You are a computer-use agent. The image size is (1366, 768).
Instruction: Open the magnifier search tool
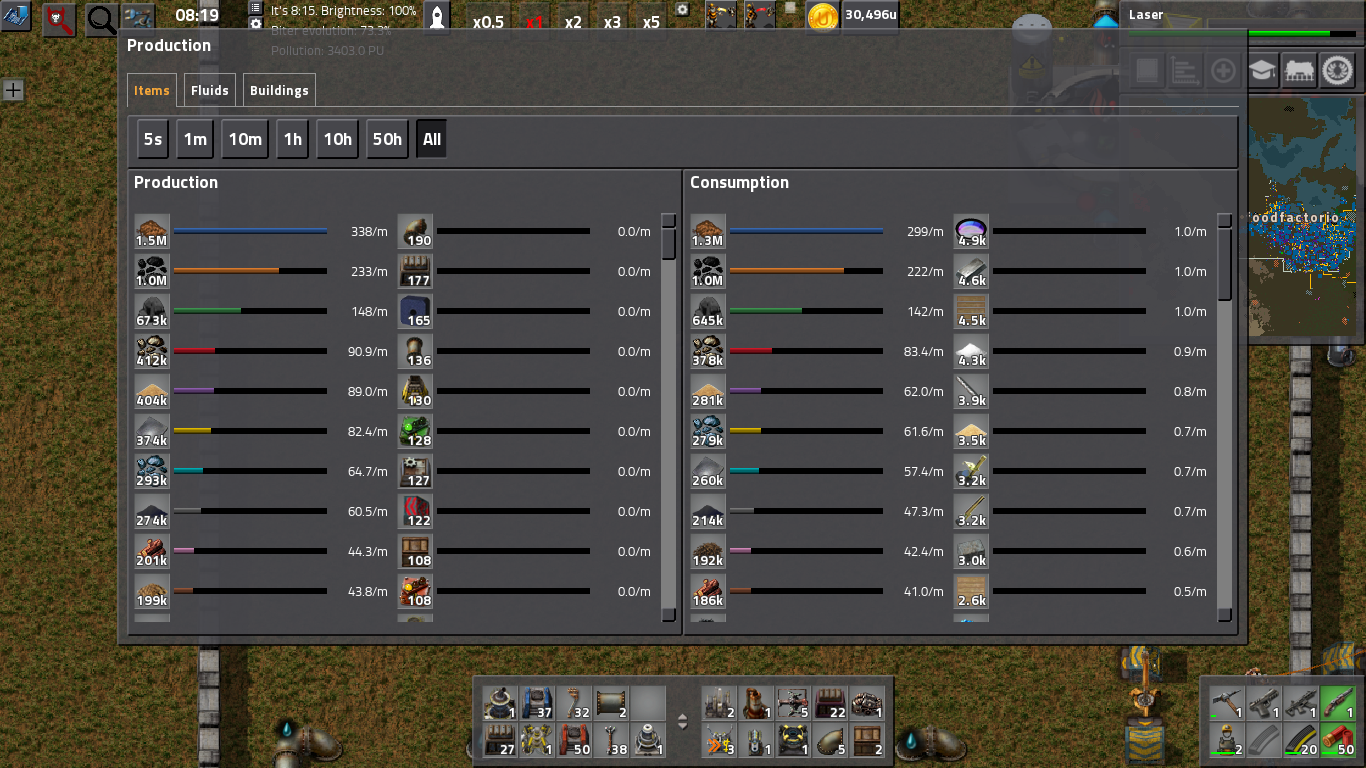pos(101,19)
